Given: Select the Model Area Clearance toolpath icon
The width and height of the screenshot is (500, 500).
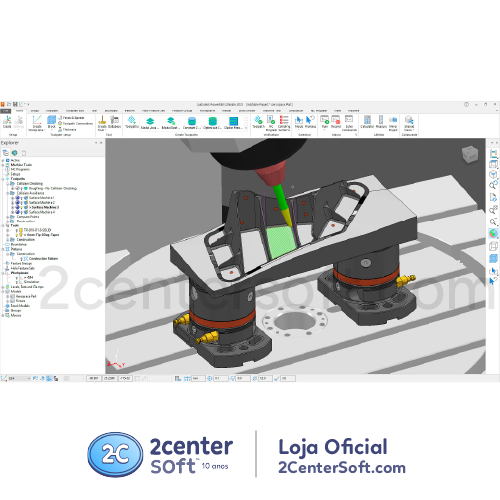Looking at the screenshot, I should (x=150, y=121).
